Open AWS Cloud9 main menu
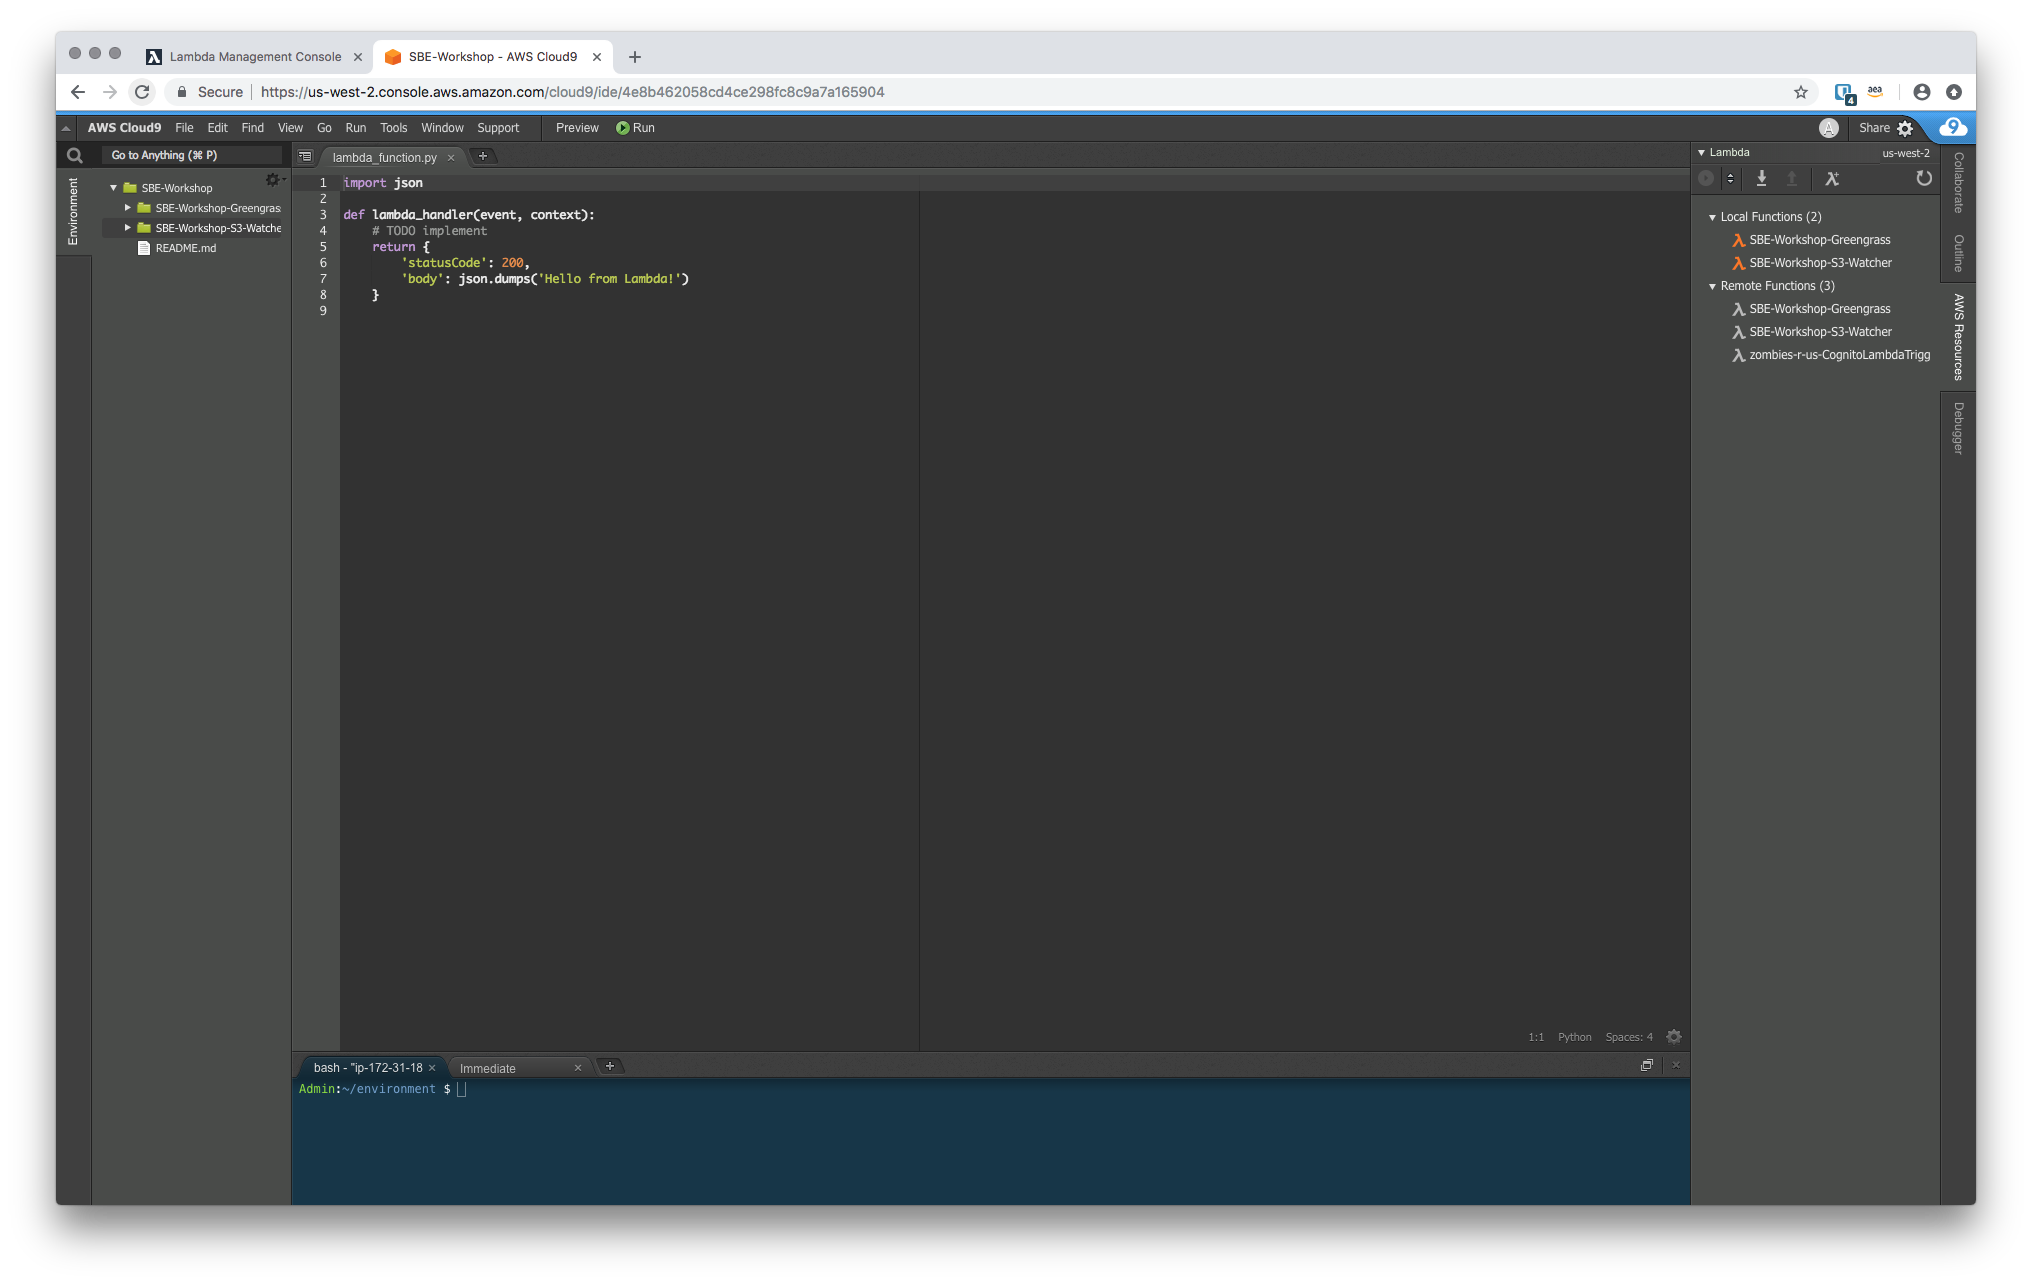 (x=124, y=128)
